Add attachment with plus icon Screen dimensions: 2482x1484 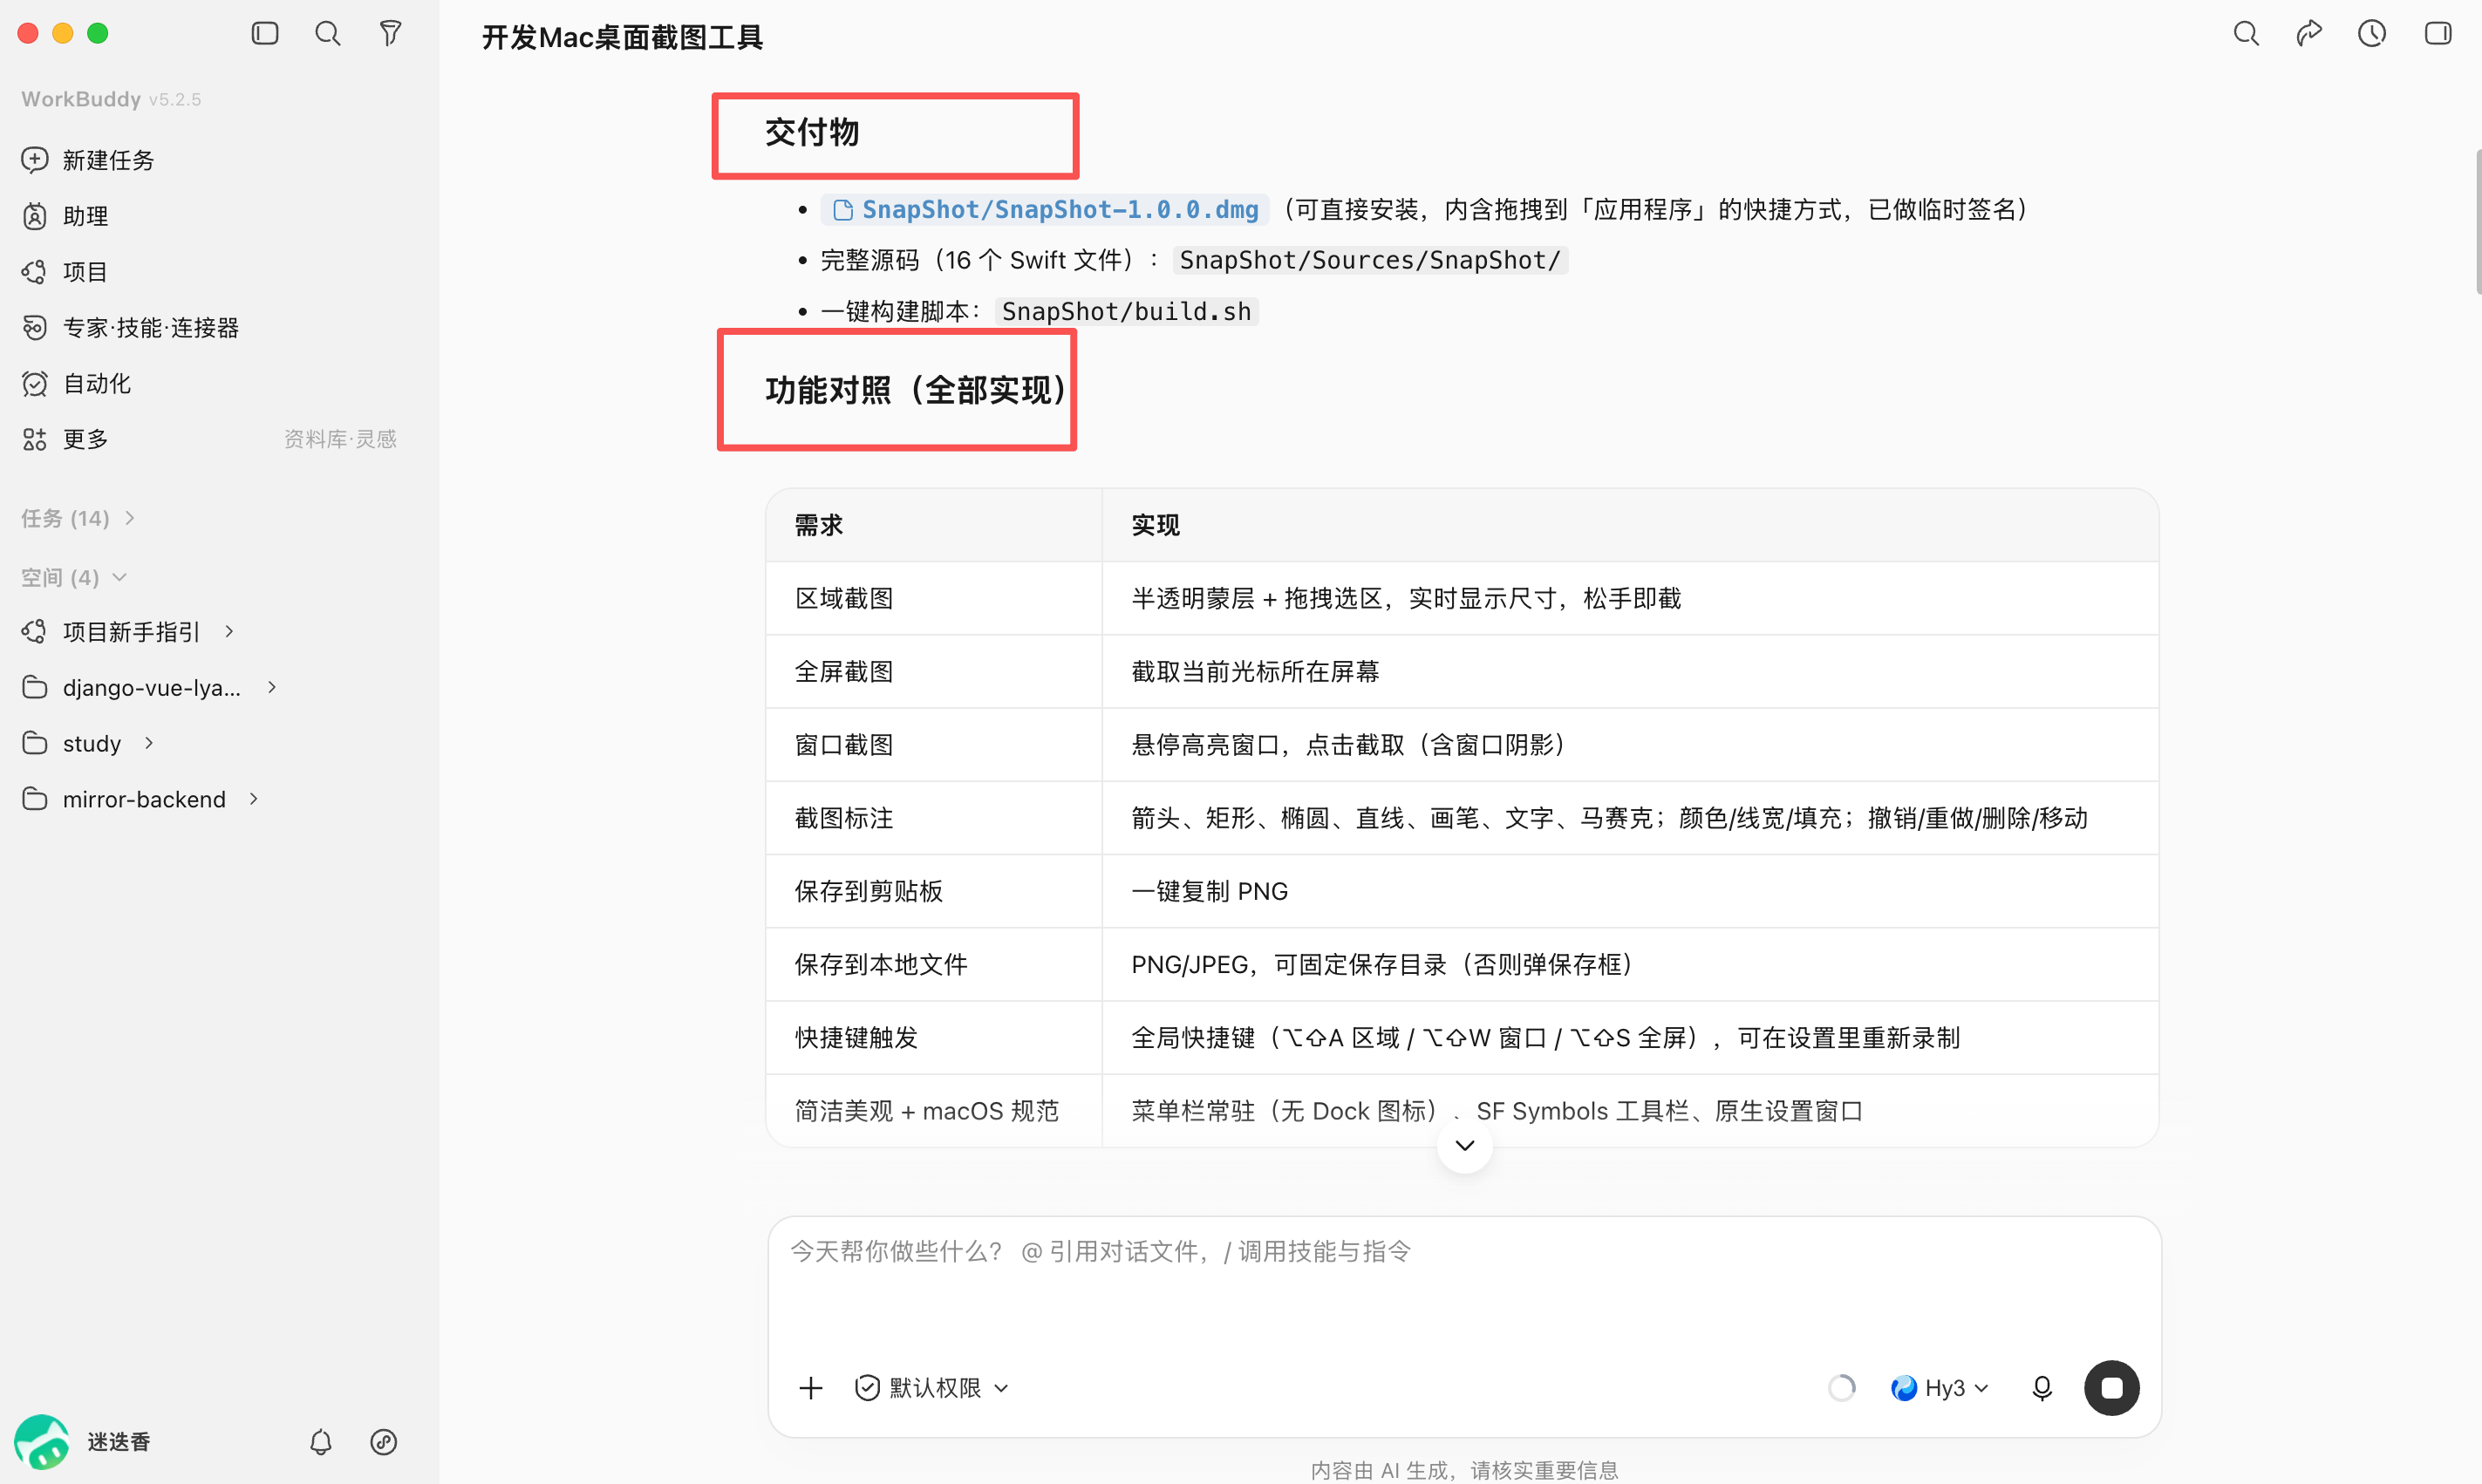(x=811, y=1388)
